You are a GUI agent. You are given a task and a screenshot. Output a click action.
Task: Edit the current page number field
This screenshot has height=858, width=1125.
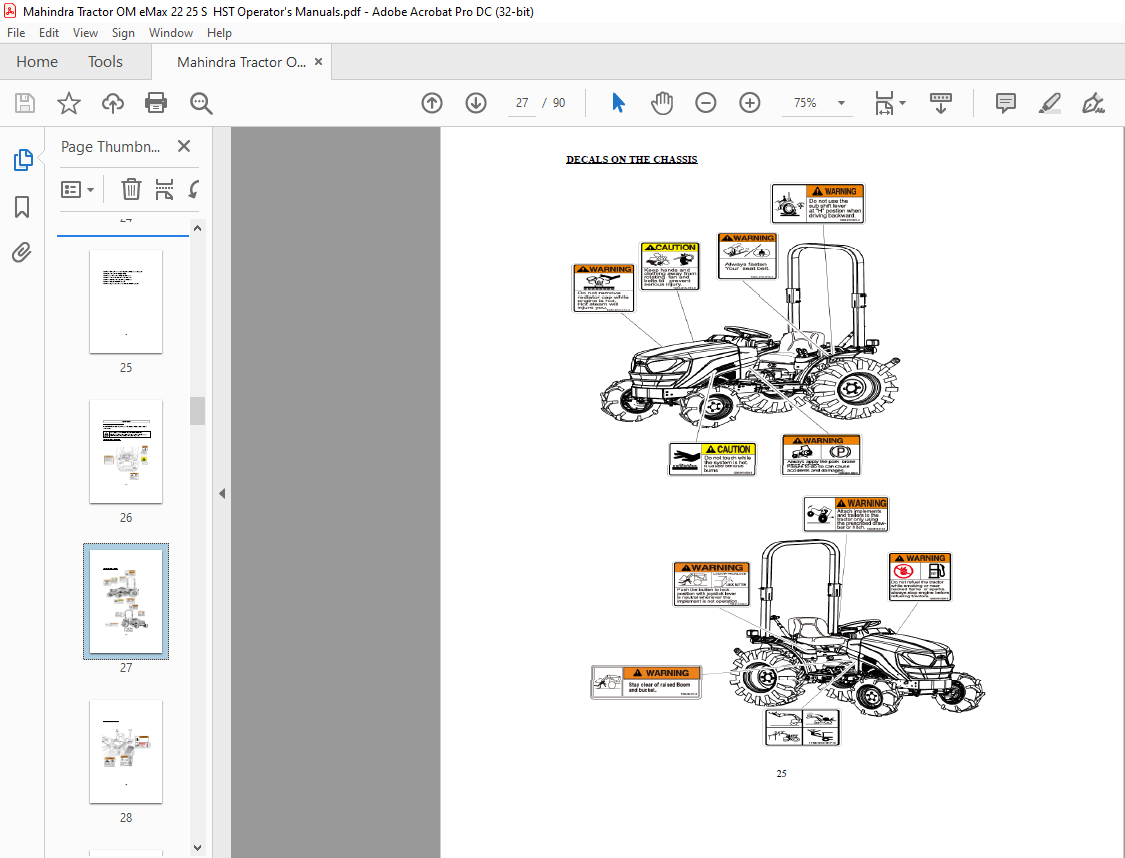pyautogui.click(x=522, y=103)
